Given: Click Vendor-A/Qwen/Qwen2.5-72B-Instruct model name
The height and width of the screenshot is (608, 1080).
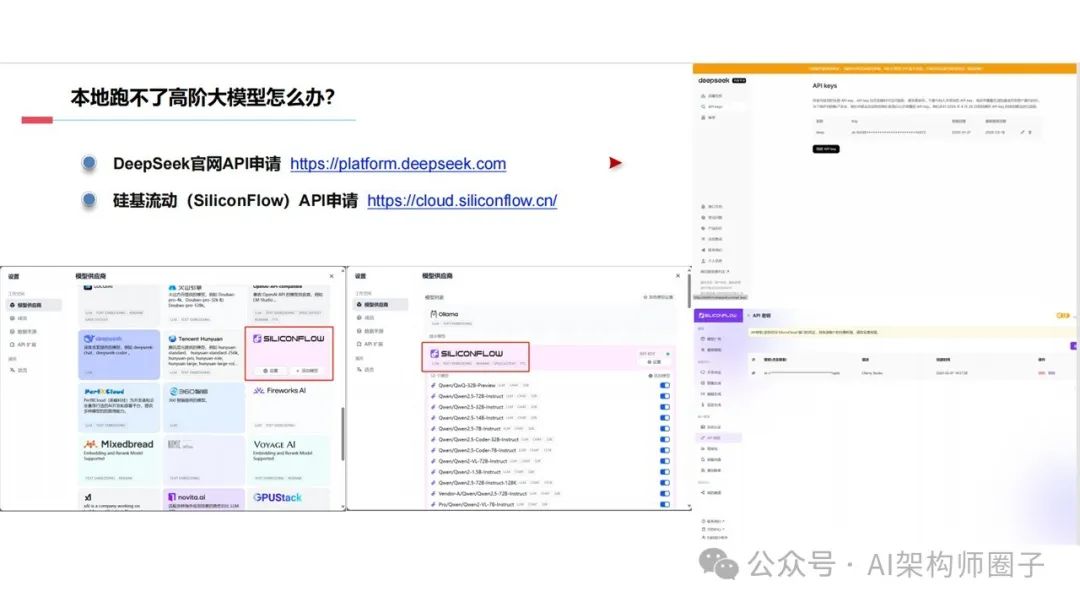Looking at the screenshot, I should tap(482, 494).
